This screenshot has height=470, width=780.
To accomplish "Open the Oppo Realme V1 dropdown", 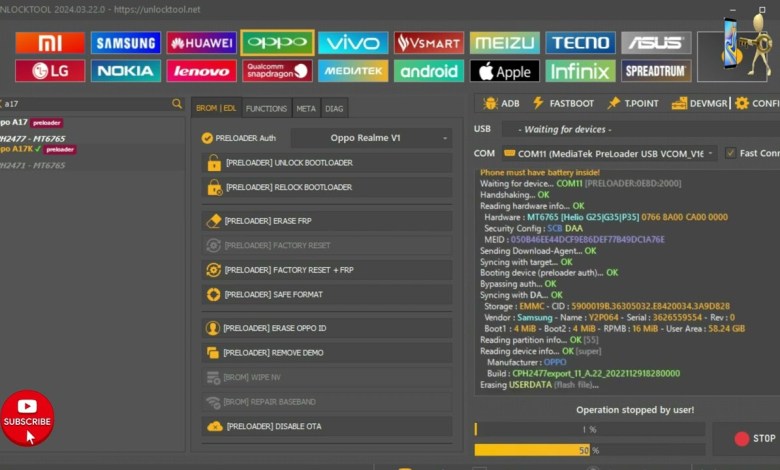I will pos(371,138).
